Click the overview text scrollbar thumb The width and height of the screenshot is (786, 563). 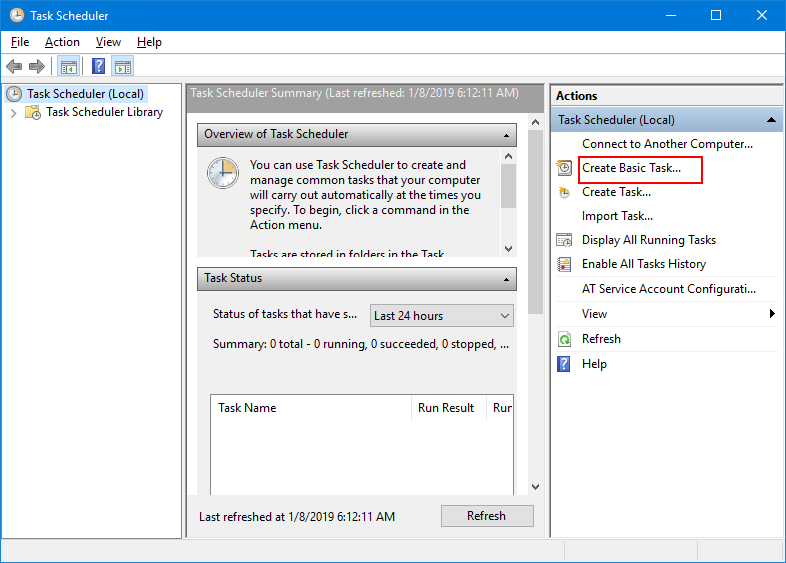[508, 186]
